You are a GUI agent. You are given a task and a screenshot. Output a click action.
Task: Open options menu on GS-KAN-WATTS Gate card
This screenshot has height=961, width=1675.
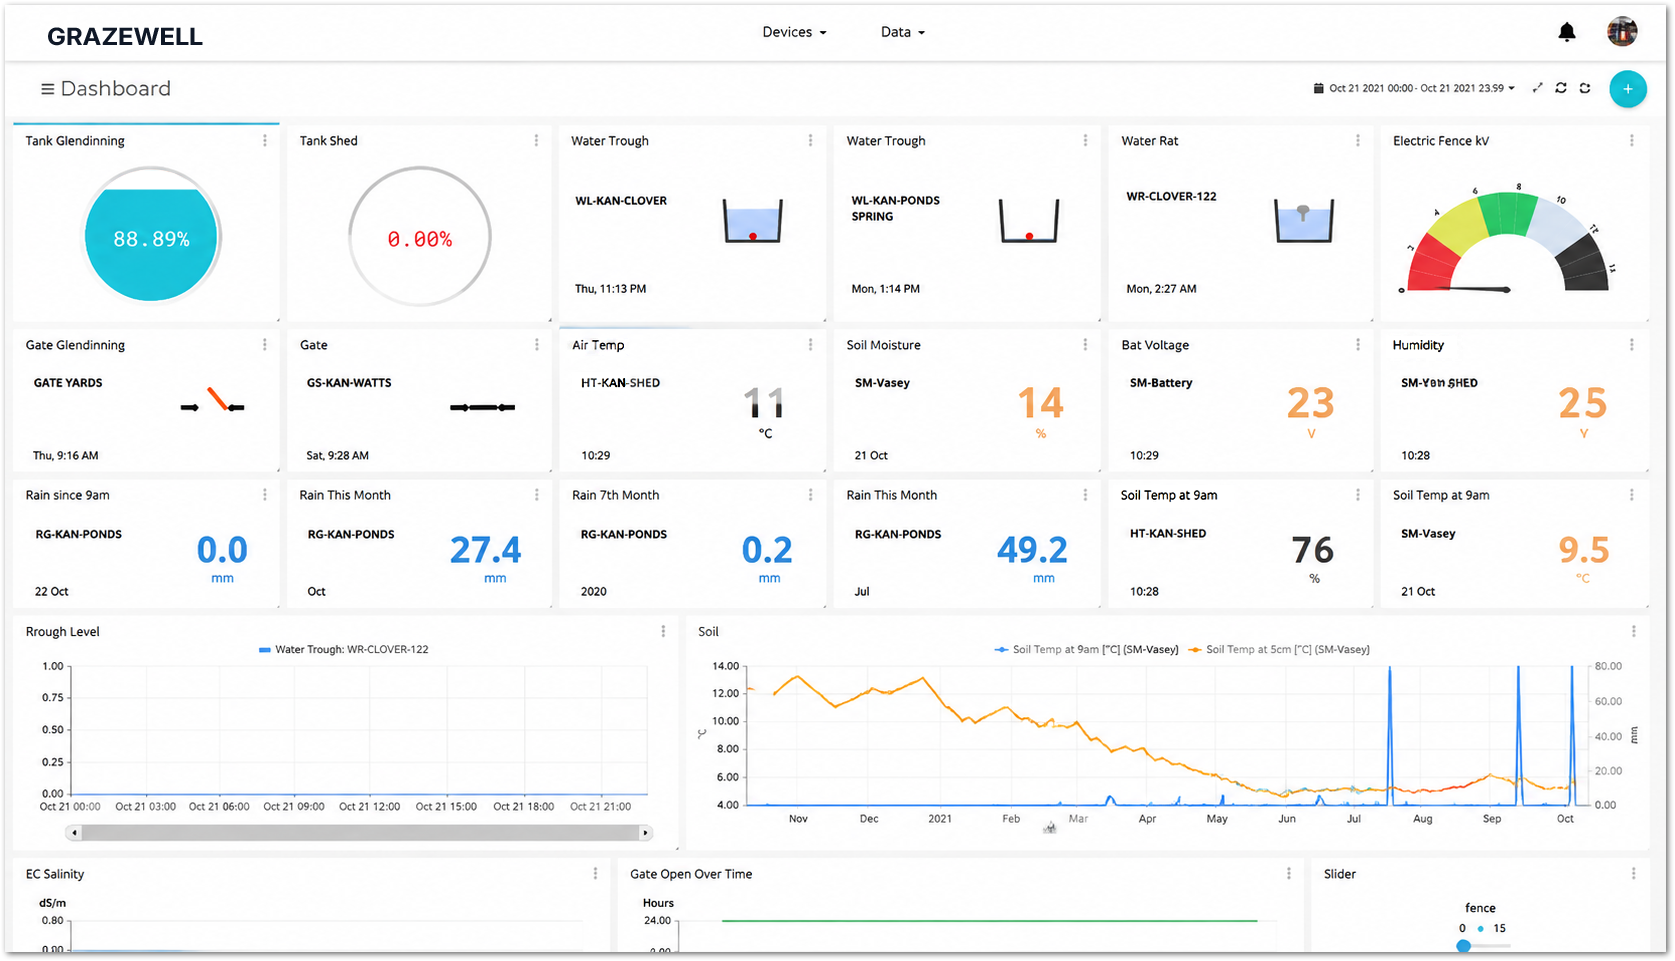pyautogui.click(x=537, y=345)
